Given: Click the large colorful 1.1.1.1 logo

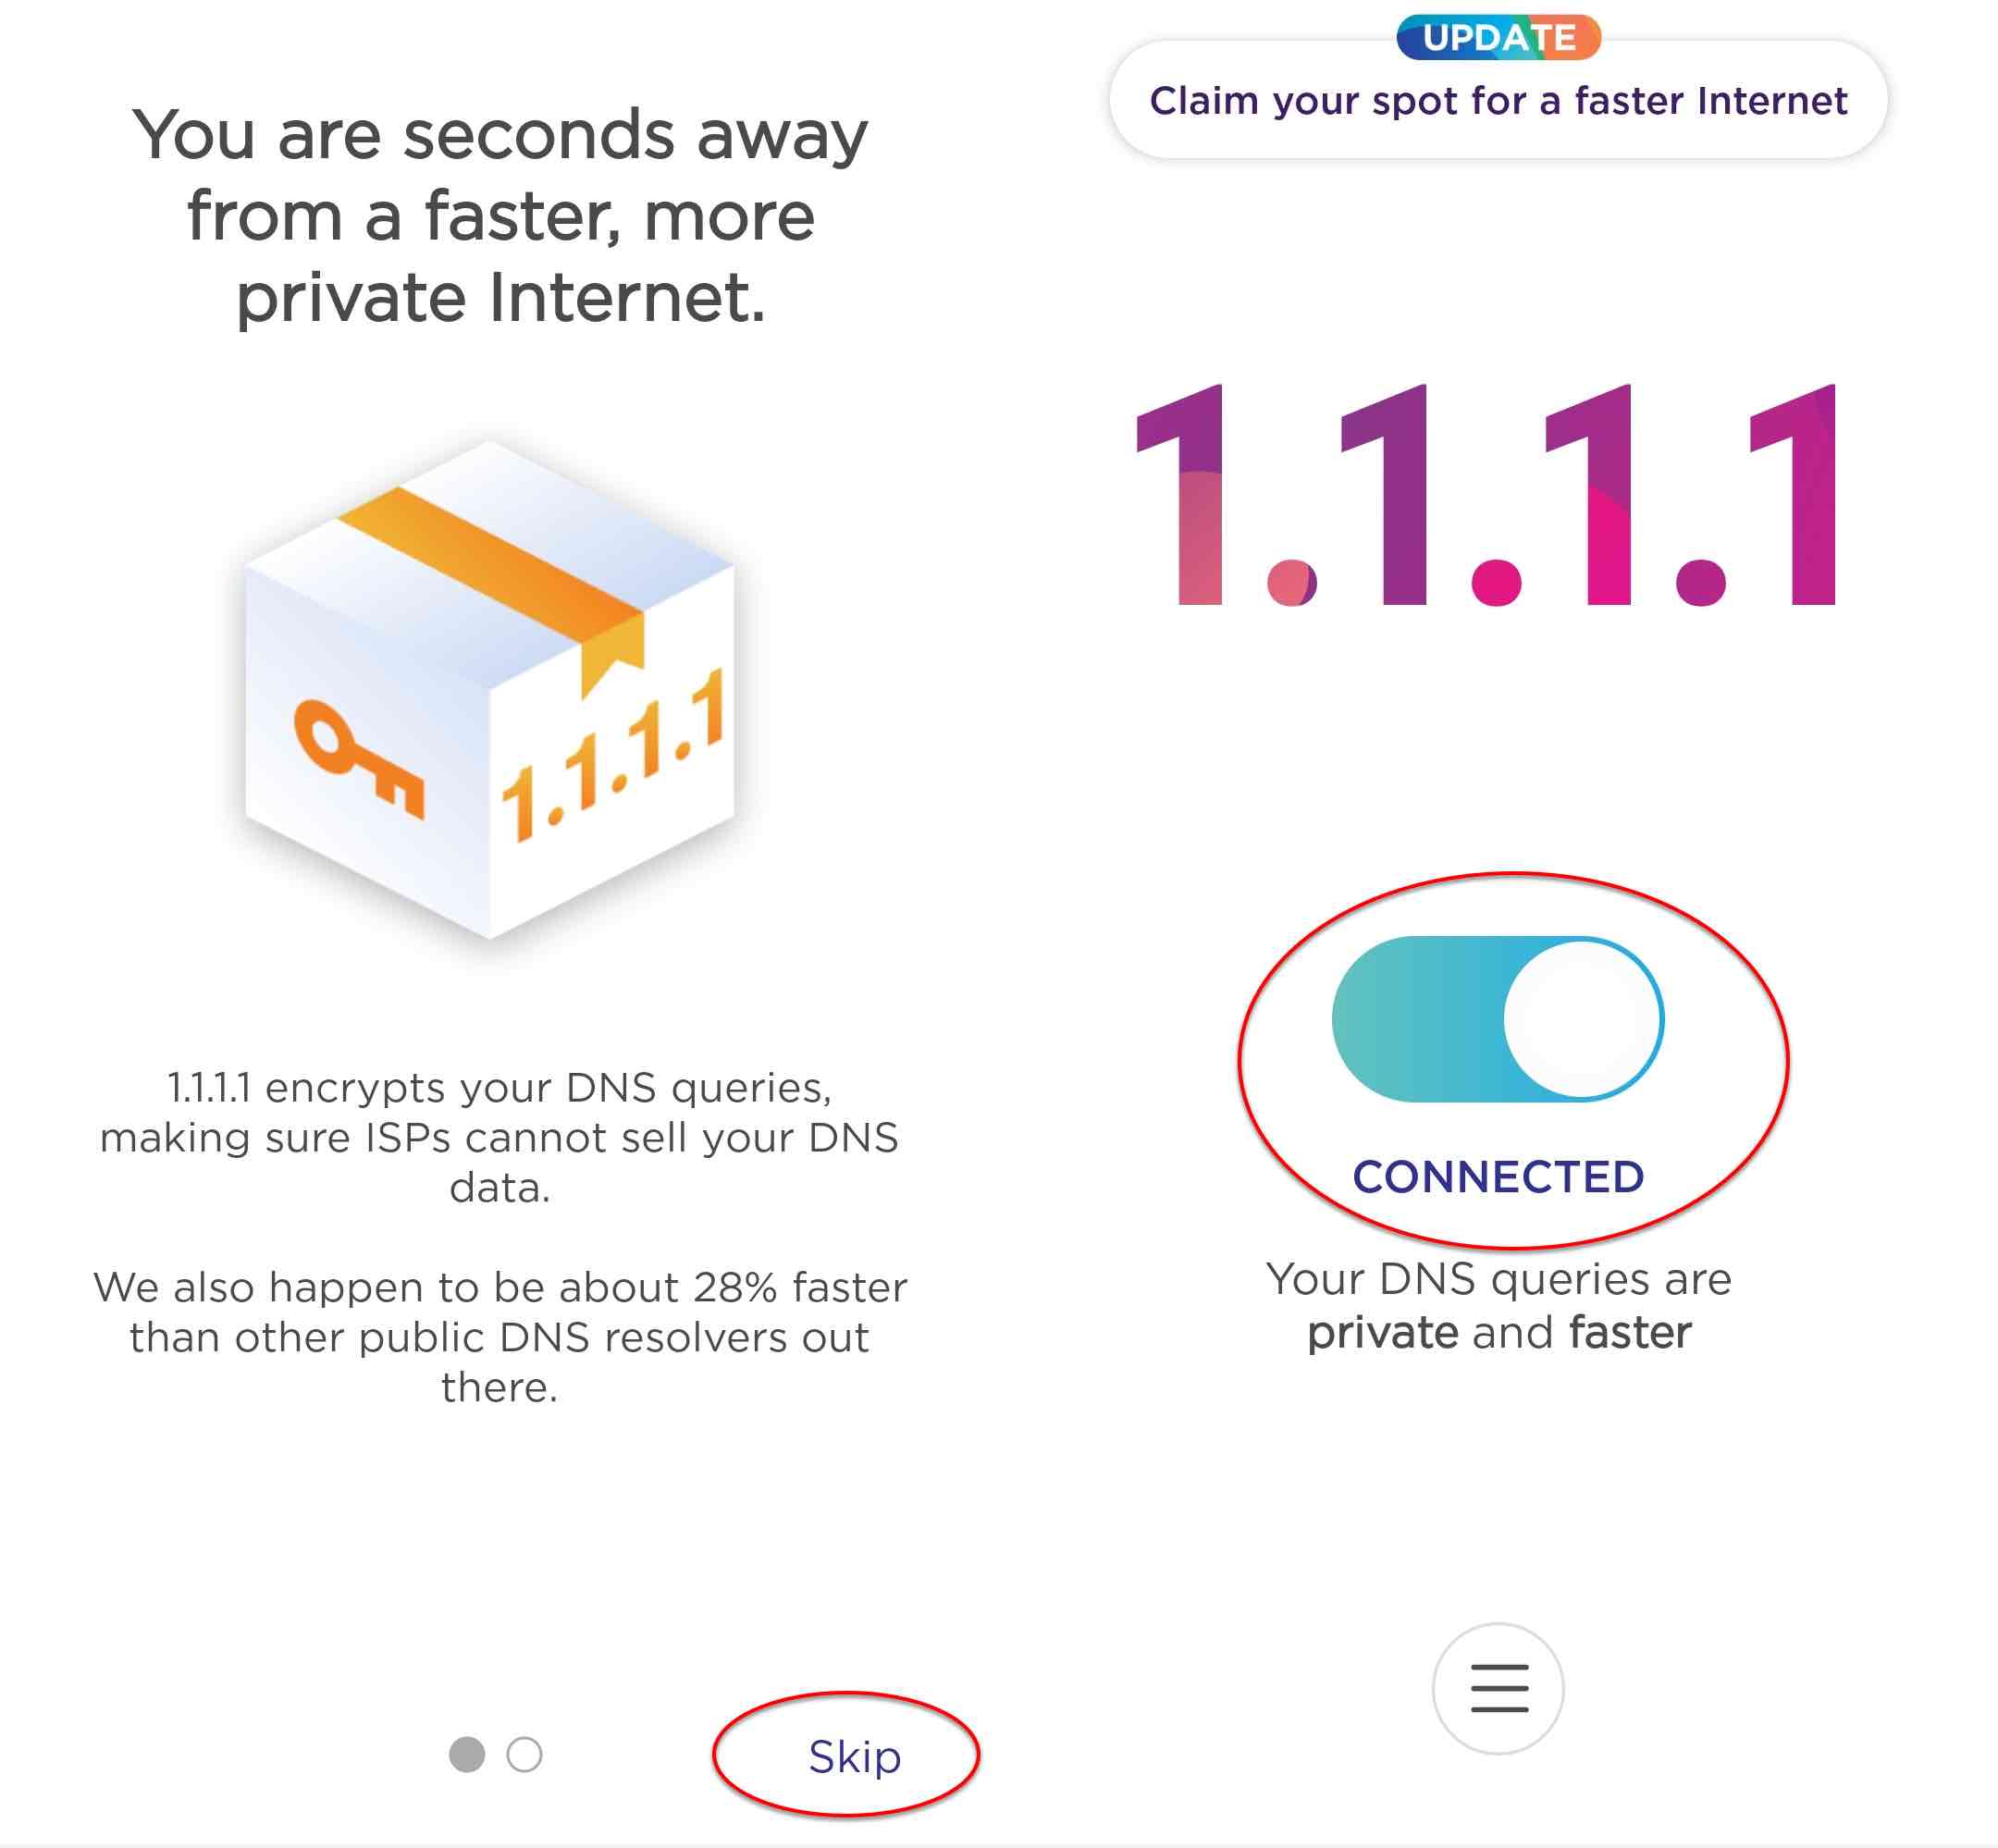Looking at the screenshot, I should (1487, 497).
